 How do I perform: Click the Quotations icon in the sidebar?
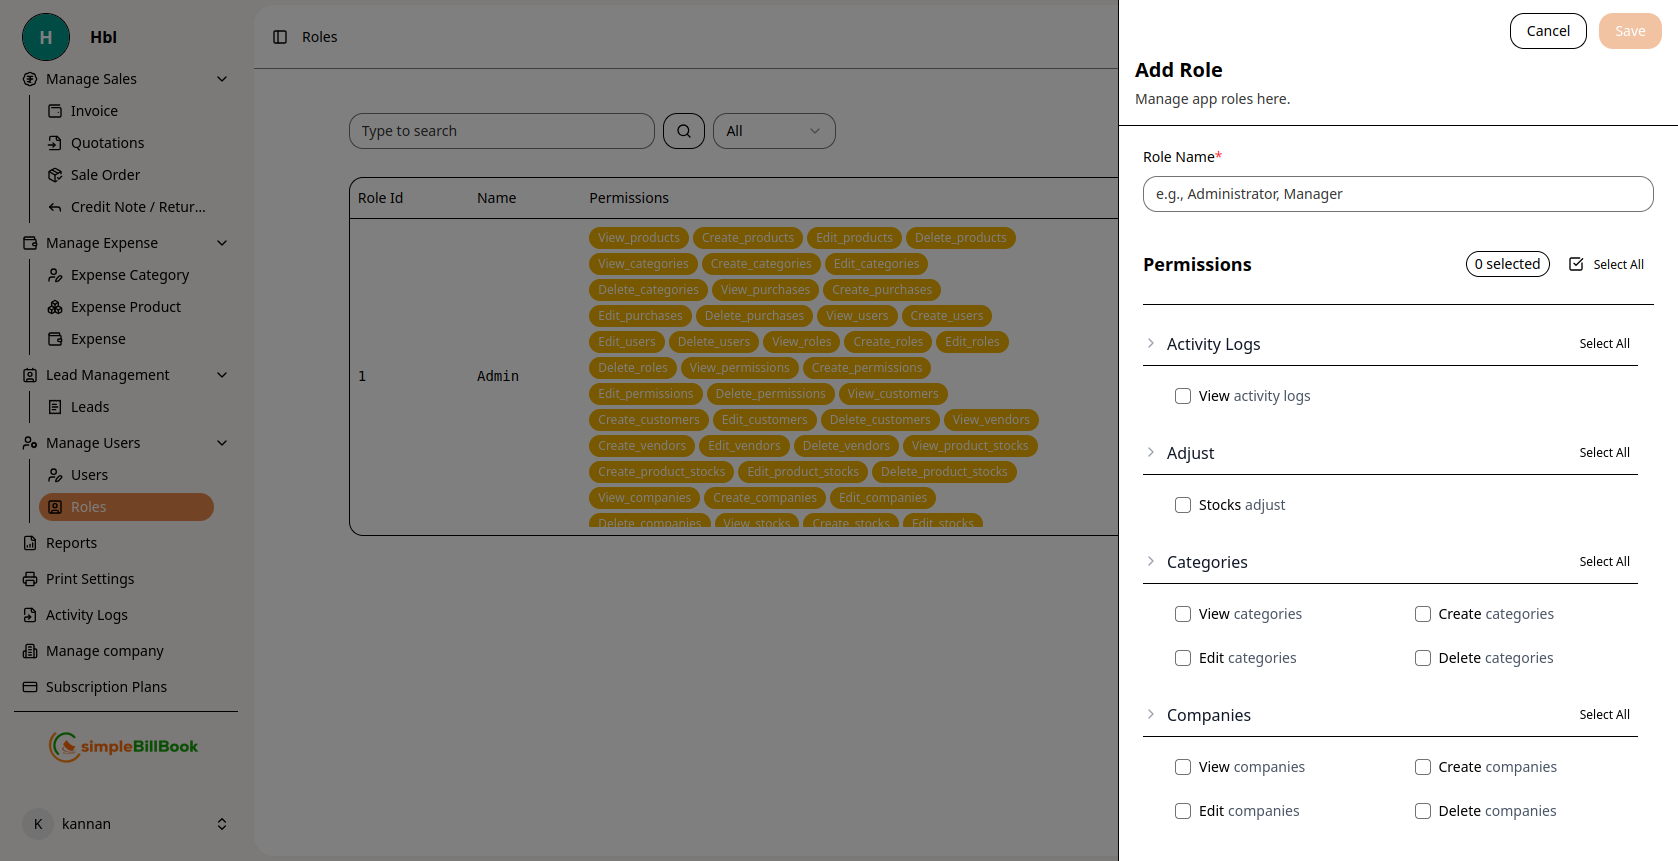pos(55,143)
